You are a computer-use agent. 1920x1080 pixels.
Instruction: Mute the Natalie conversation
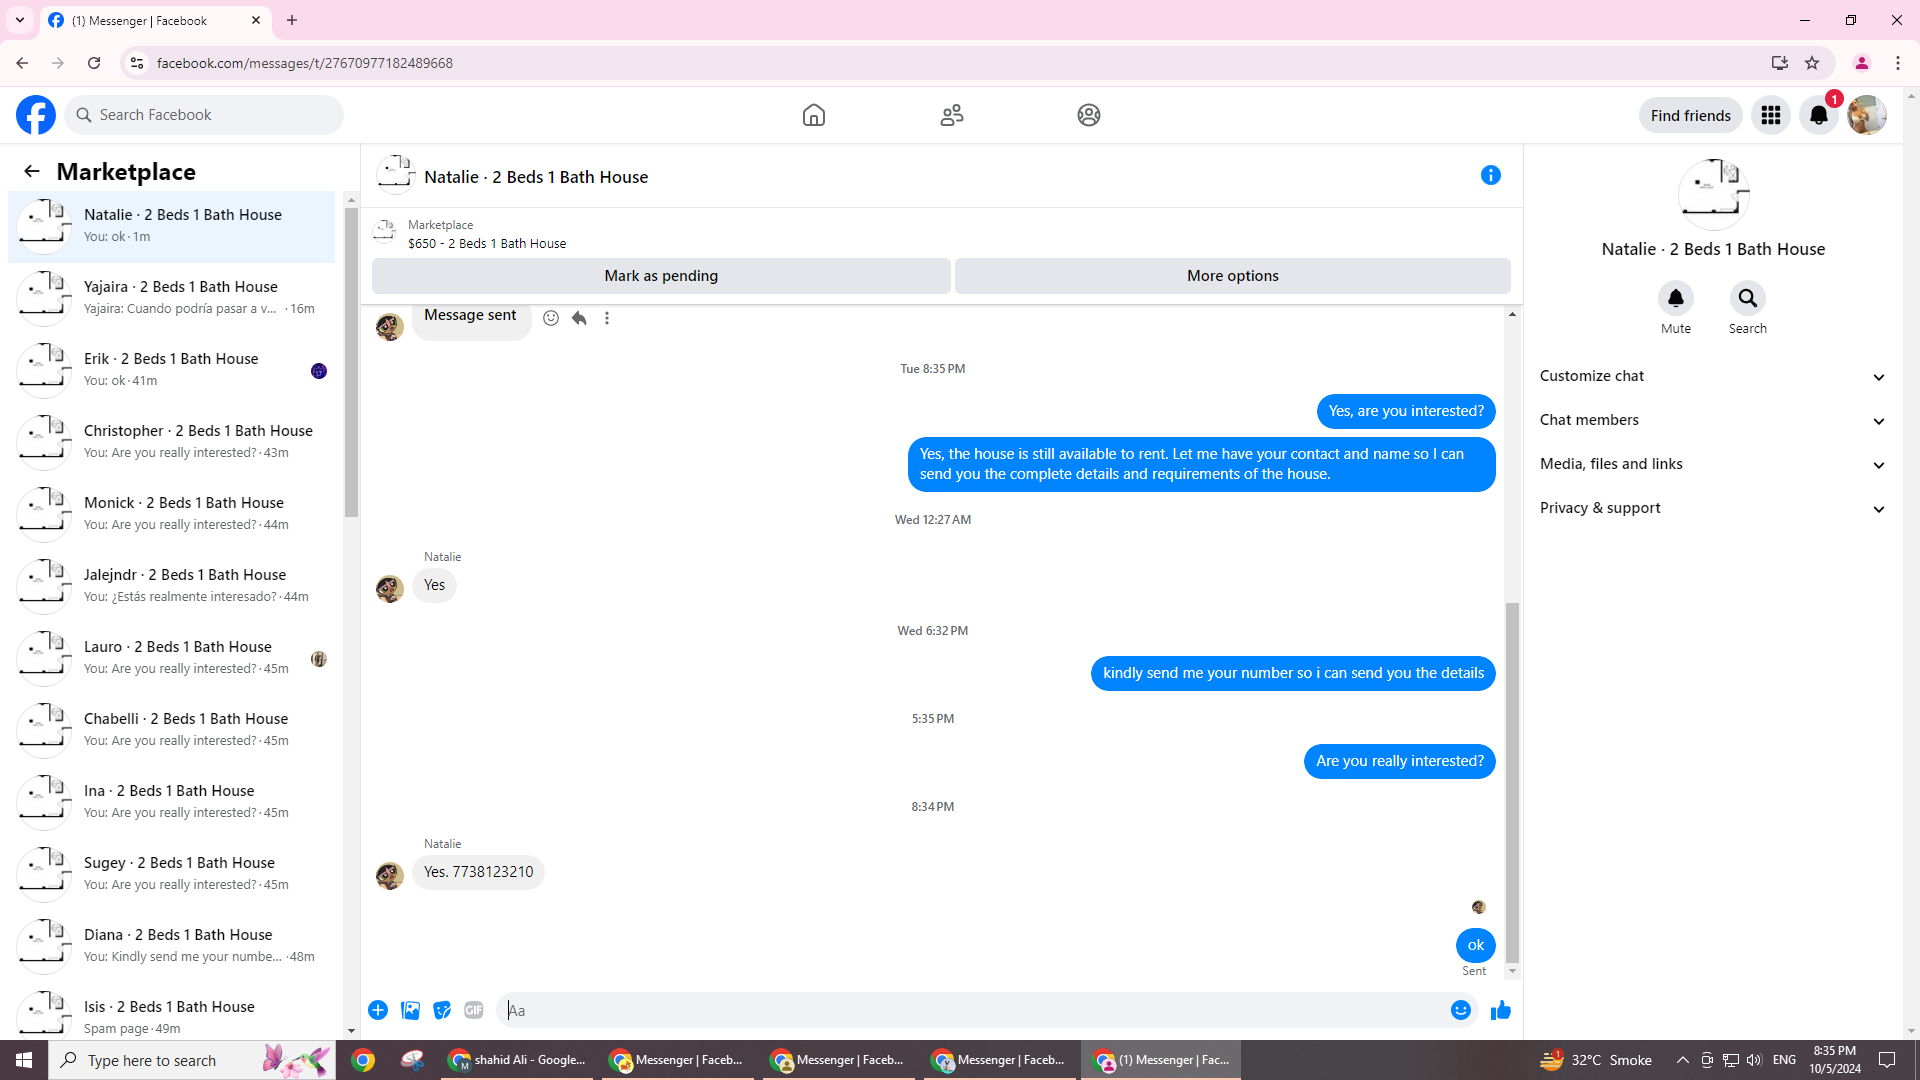coord(1676,299)
